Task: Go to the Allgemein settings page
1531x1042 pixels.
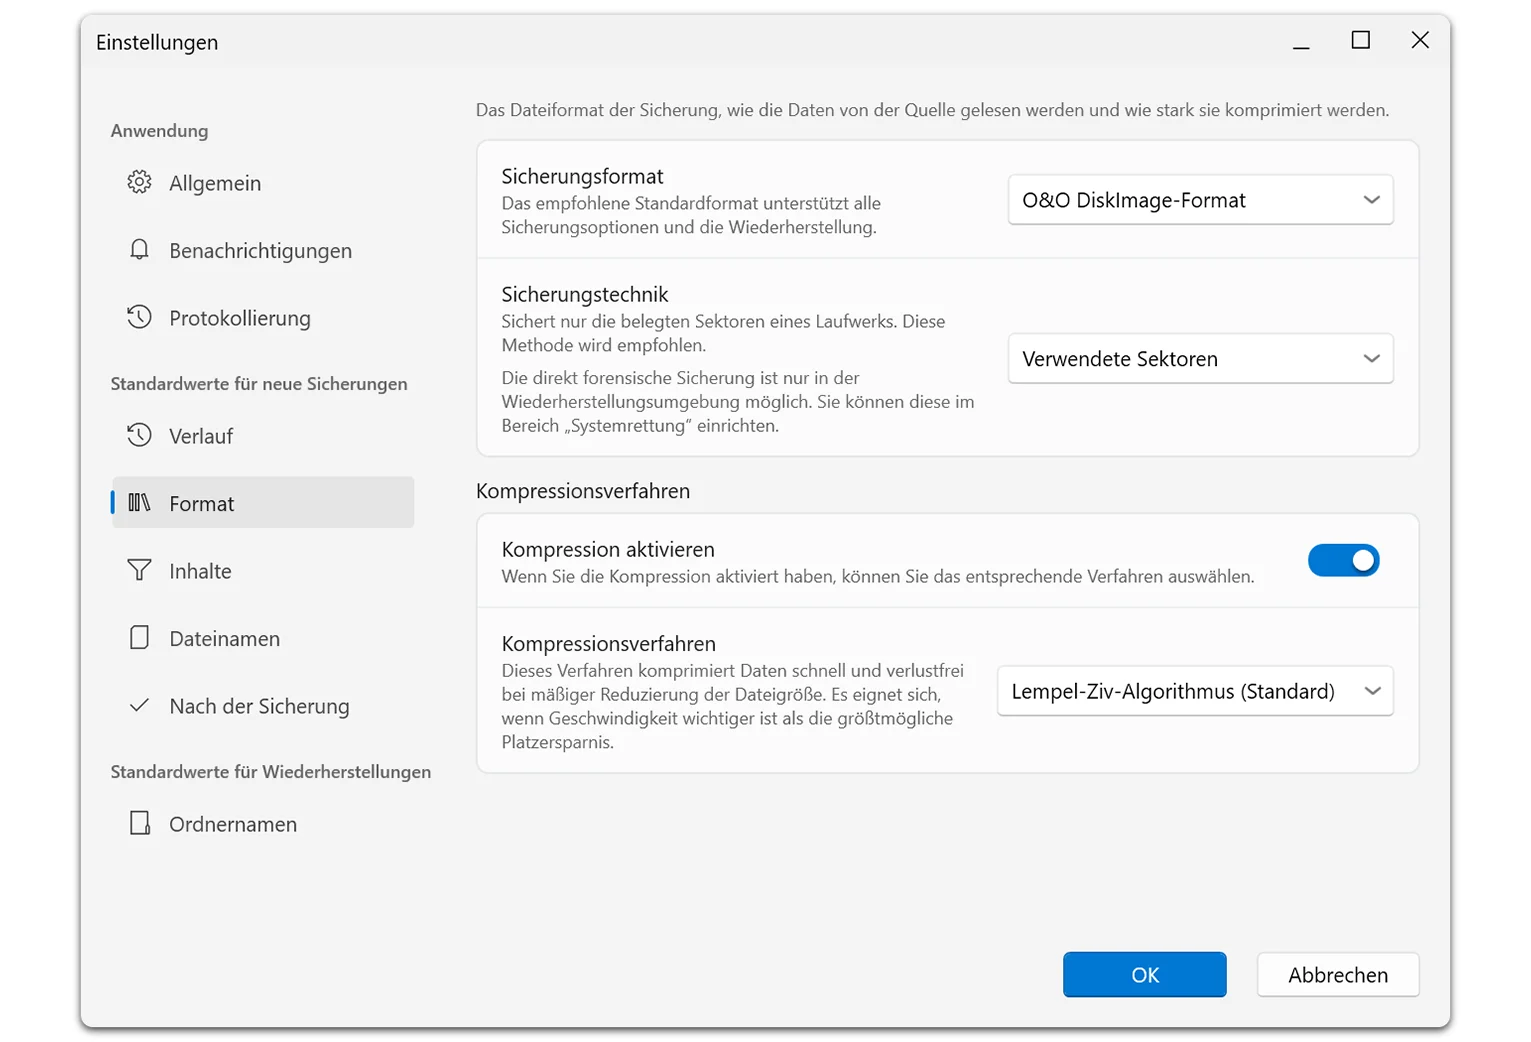Action: [262, 183]
